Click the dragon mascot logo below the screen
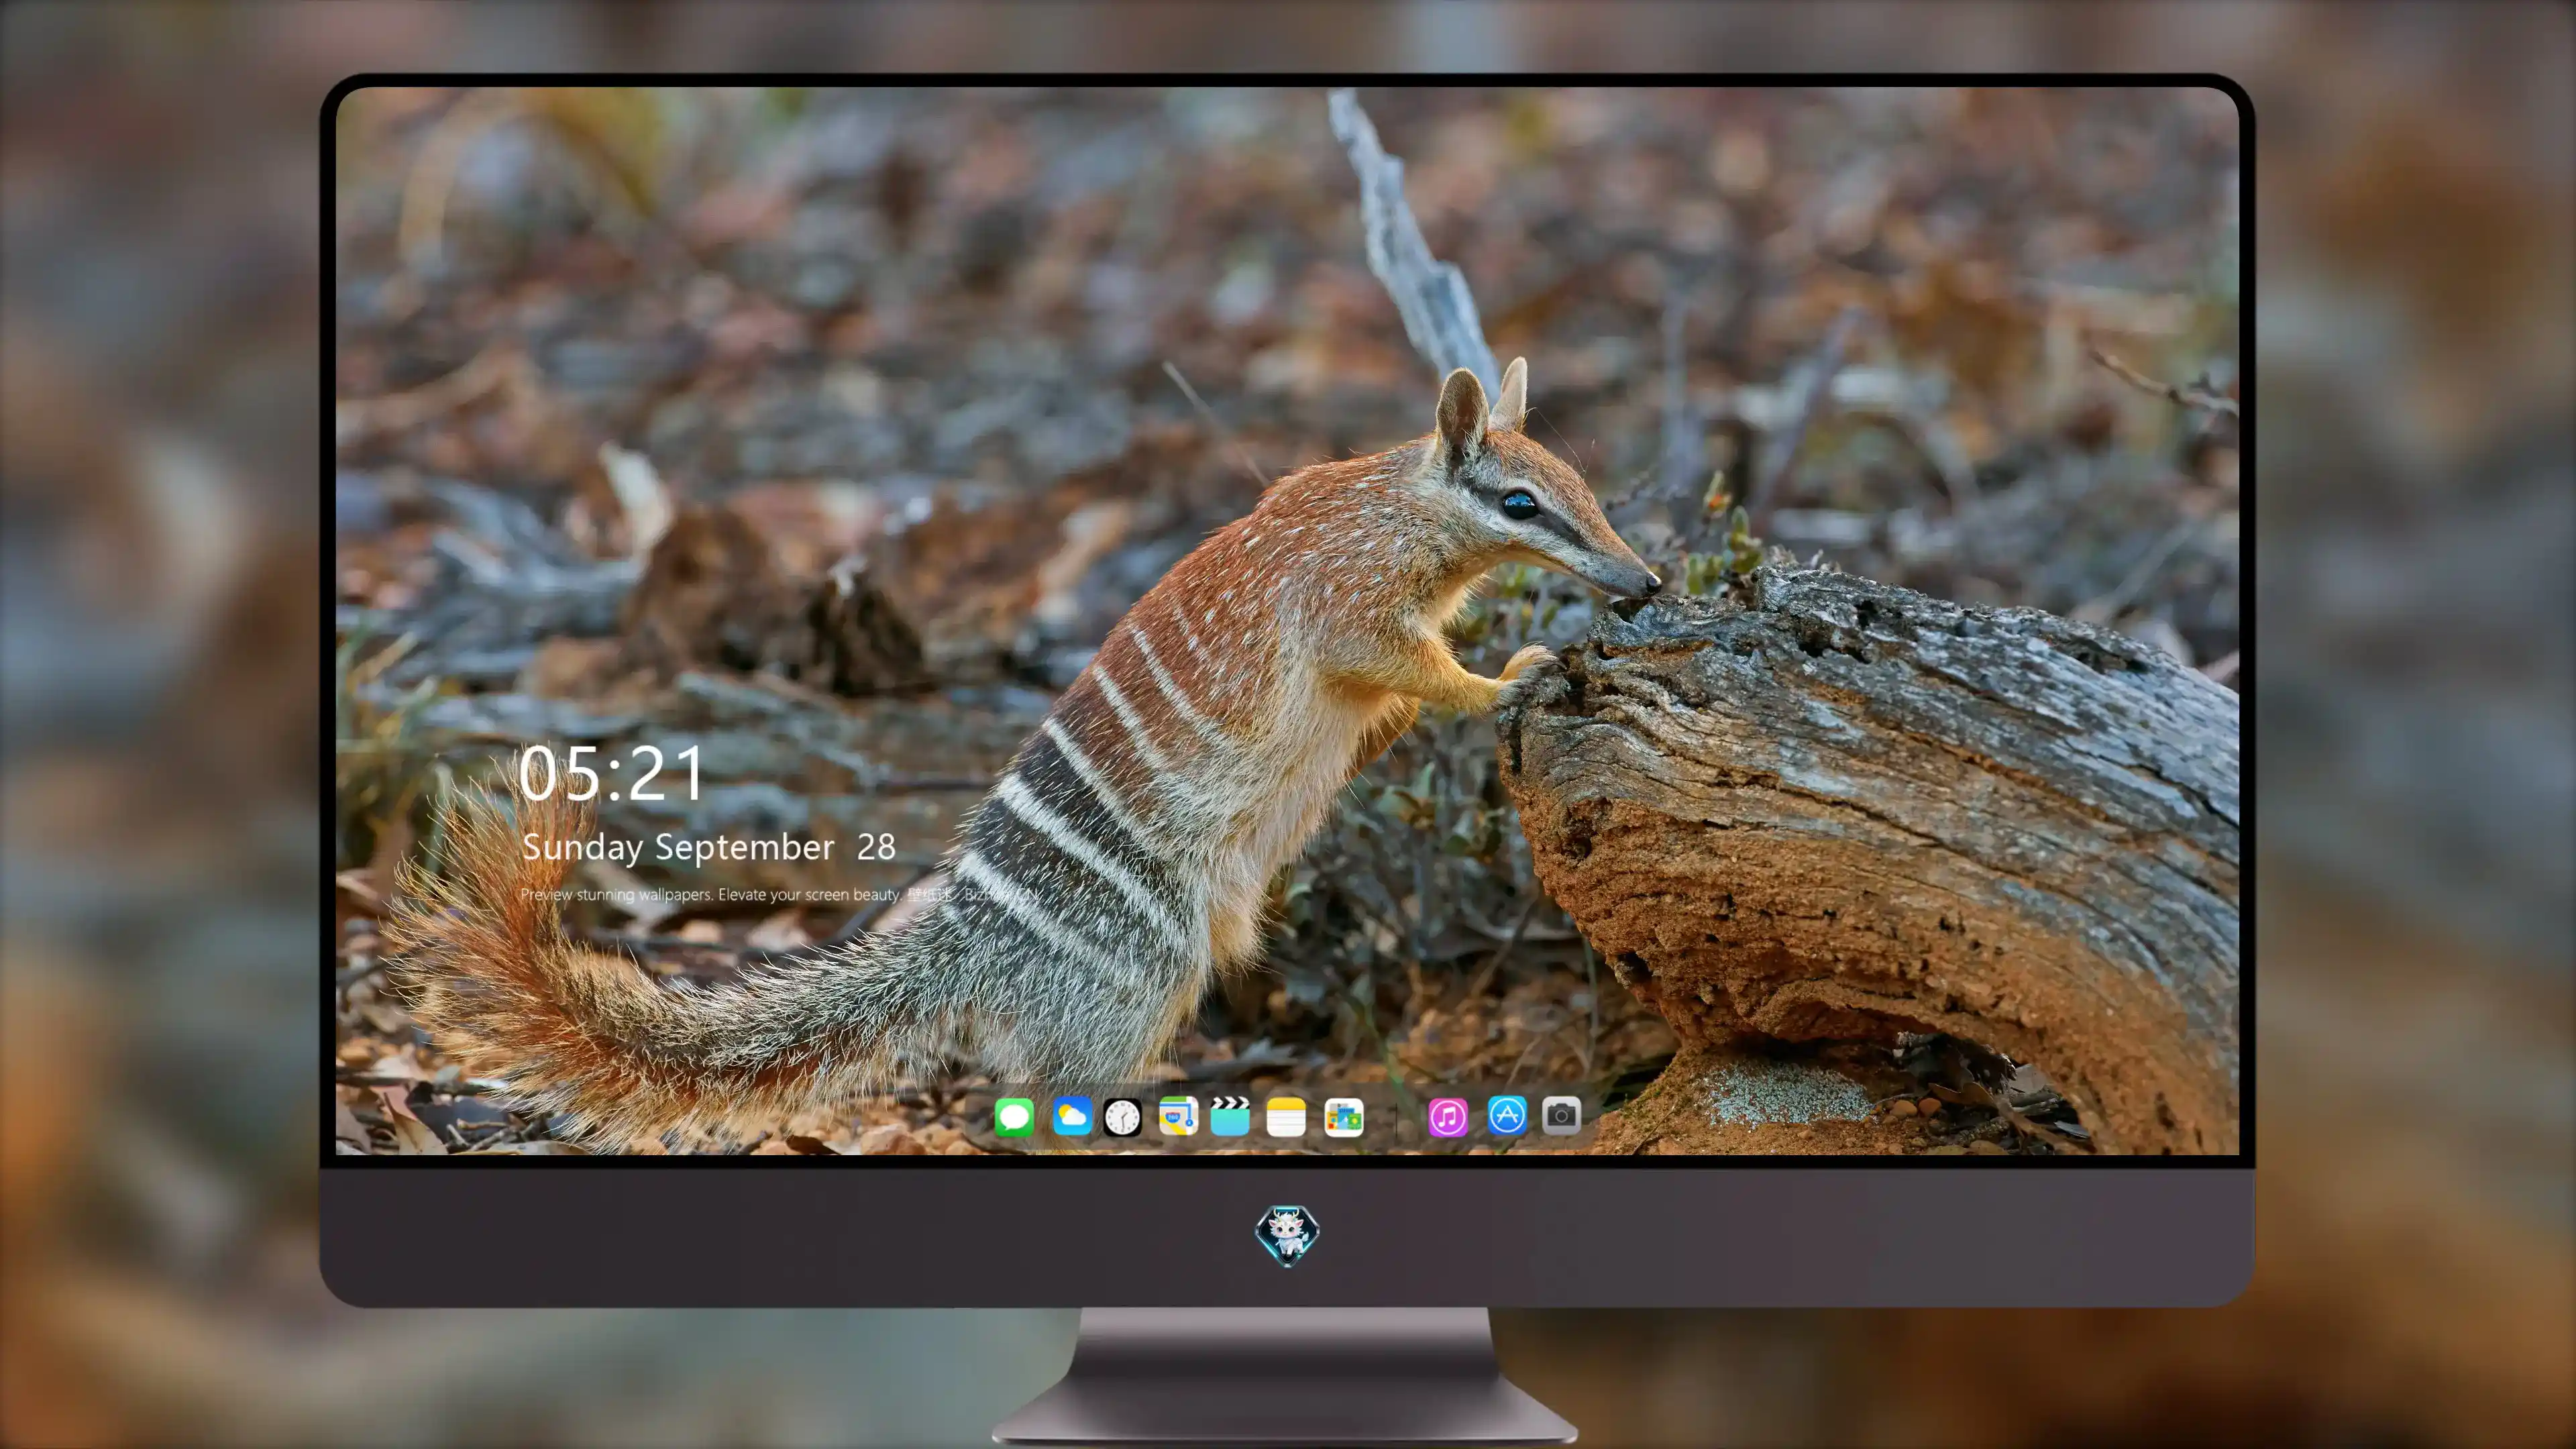 pos(1287,1236)
